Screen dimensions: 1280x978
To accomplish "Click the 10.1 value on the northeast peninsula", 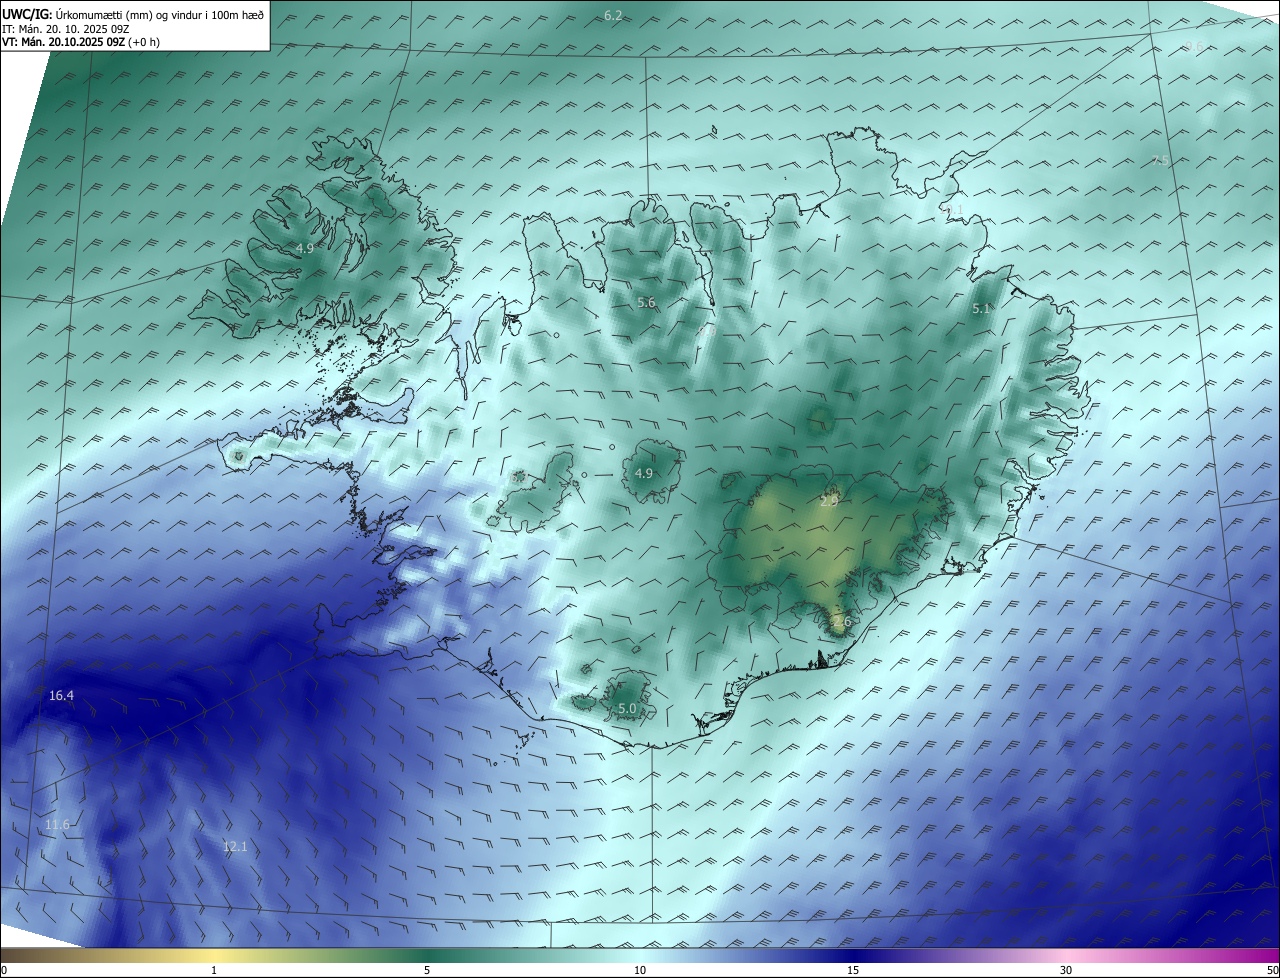I will click(952, 210).
